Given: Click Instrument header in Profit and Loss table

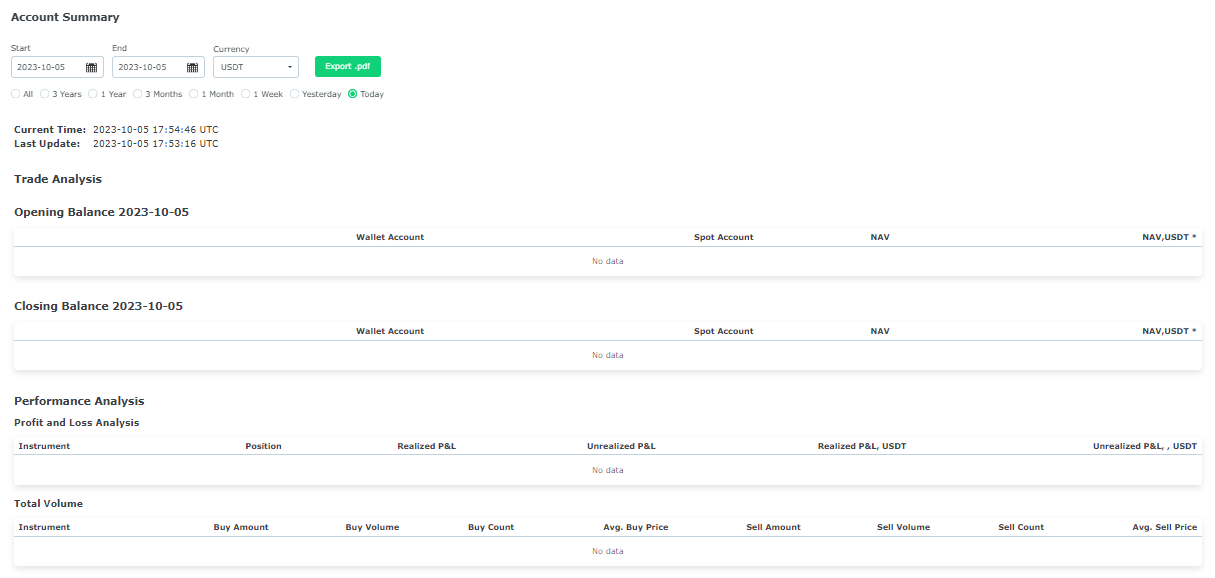Looking at the screenshot, I should click(x=44, y=446).
